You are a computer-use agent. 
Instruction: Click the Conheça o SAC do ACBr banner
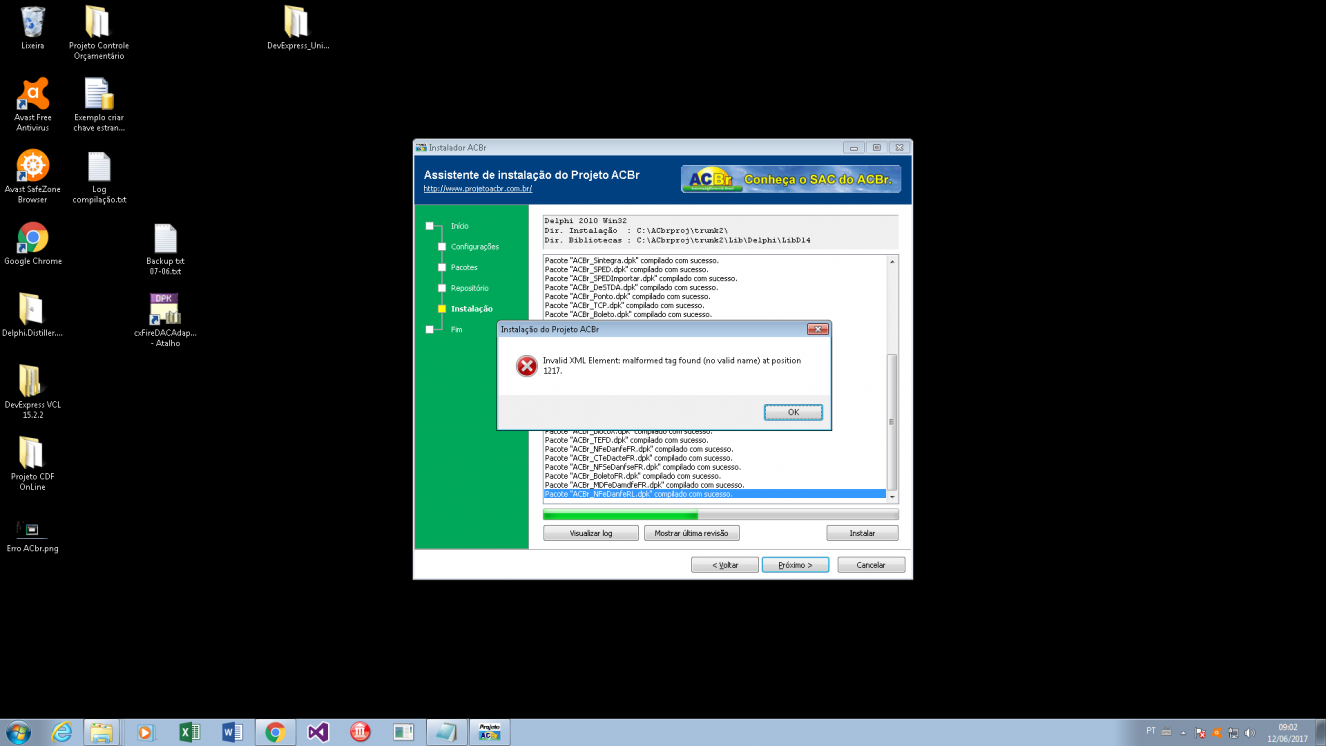tap(791, 179)
